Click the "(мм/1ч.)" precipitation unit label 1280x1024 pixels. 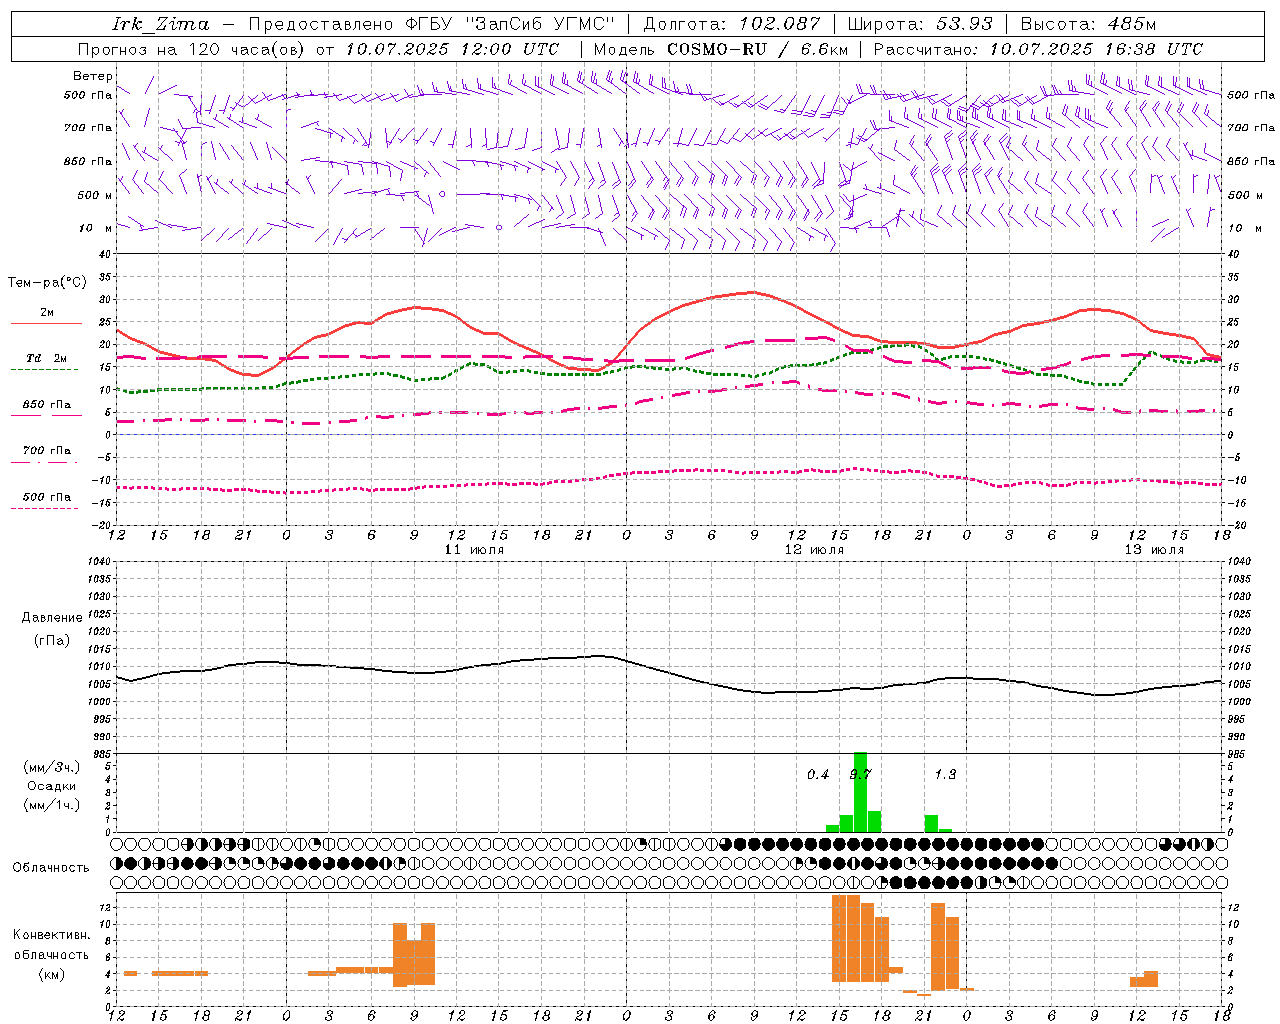tap(52, 805)
